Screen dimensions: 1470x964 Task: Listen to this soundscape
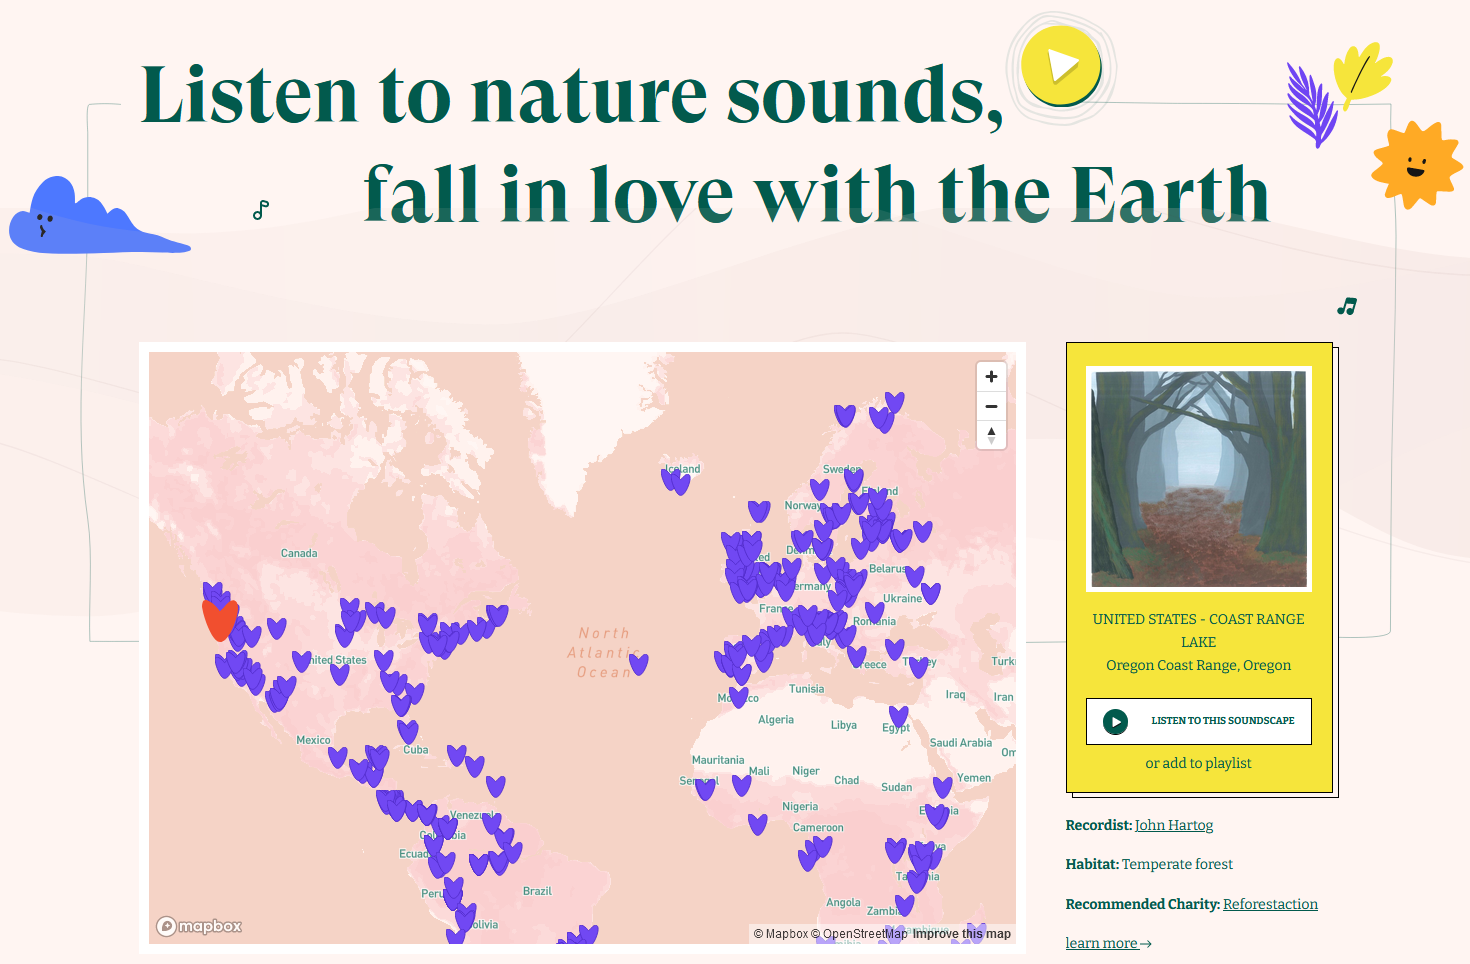[x=1199, y=721]
